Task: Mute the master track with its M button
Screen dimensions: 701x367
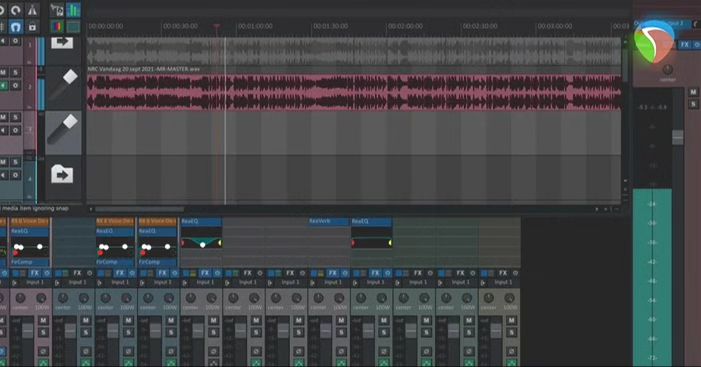Action: tap(693, 93)
